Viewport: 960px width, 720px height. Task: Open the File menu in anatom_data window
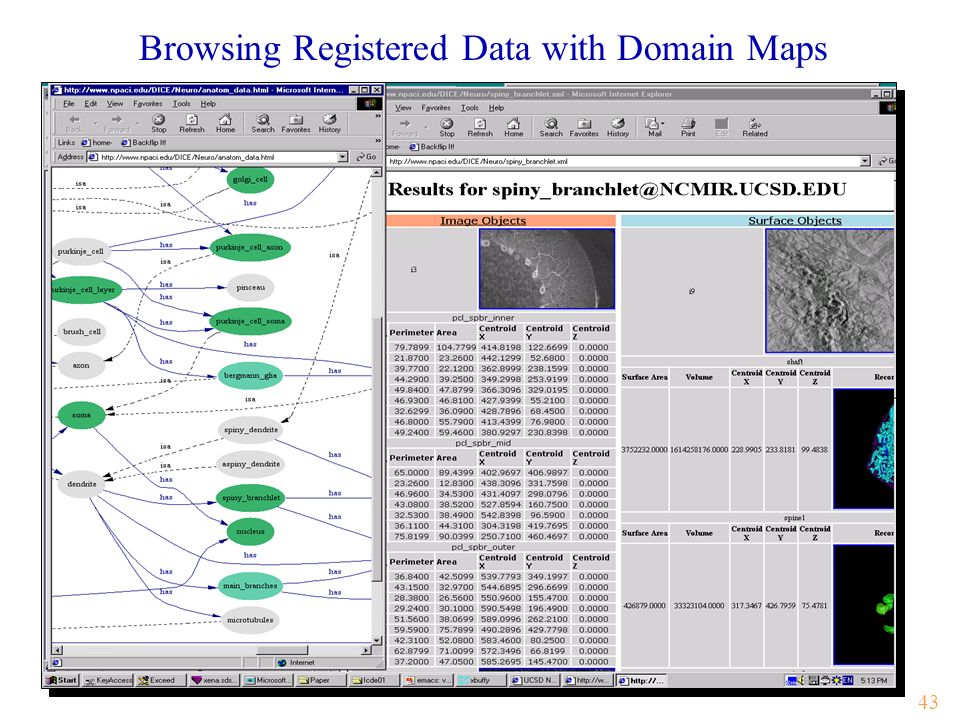point(69,104)
